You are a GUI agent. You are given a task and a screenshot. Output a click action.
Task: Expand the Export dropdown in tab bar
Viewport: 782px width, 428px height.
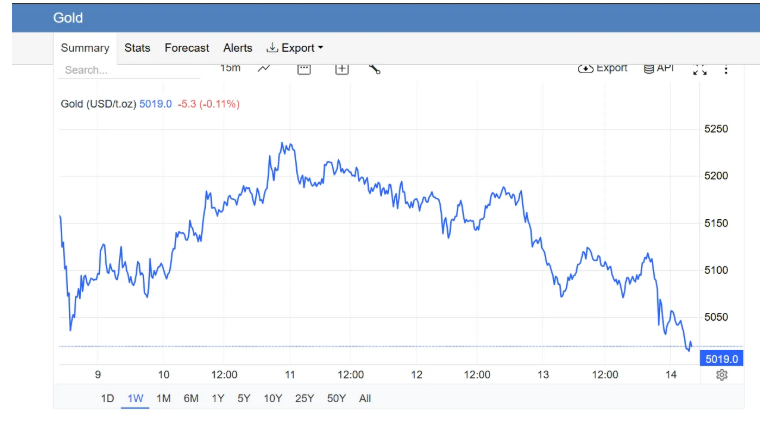click(295, 48)
